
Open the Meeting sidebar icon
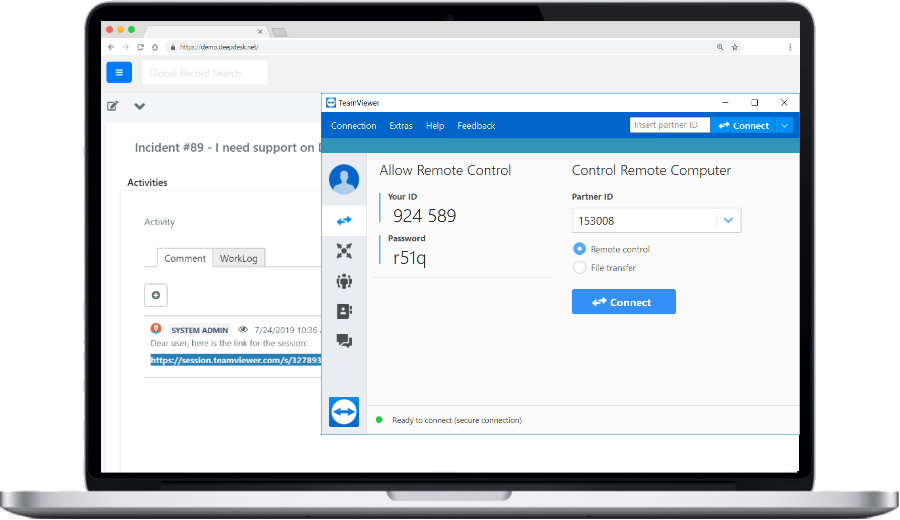tap(344, 281)
